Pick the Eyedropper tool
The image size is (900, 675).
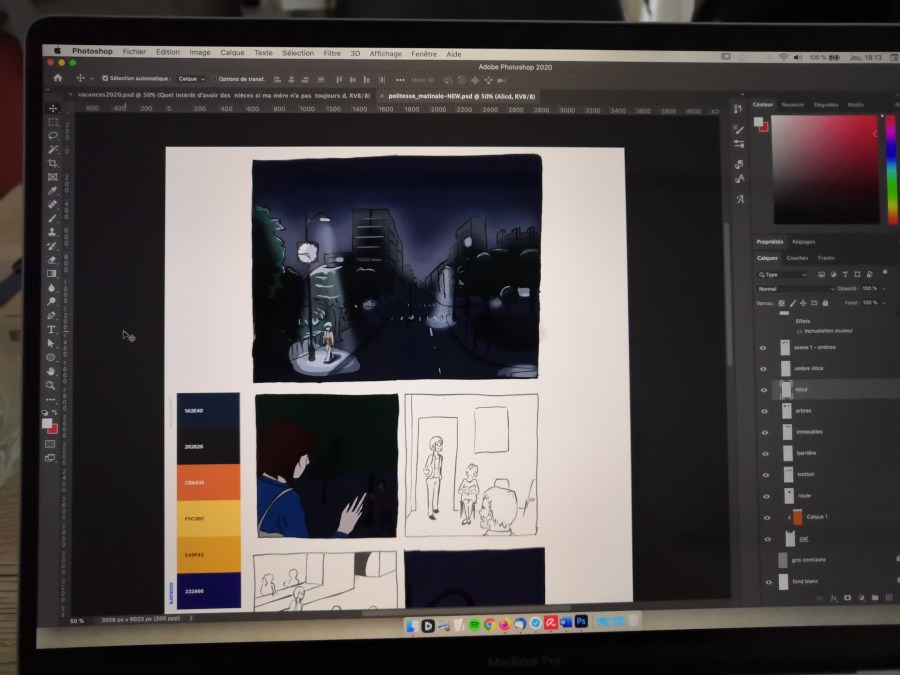click(52, 190)
